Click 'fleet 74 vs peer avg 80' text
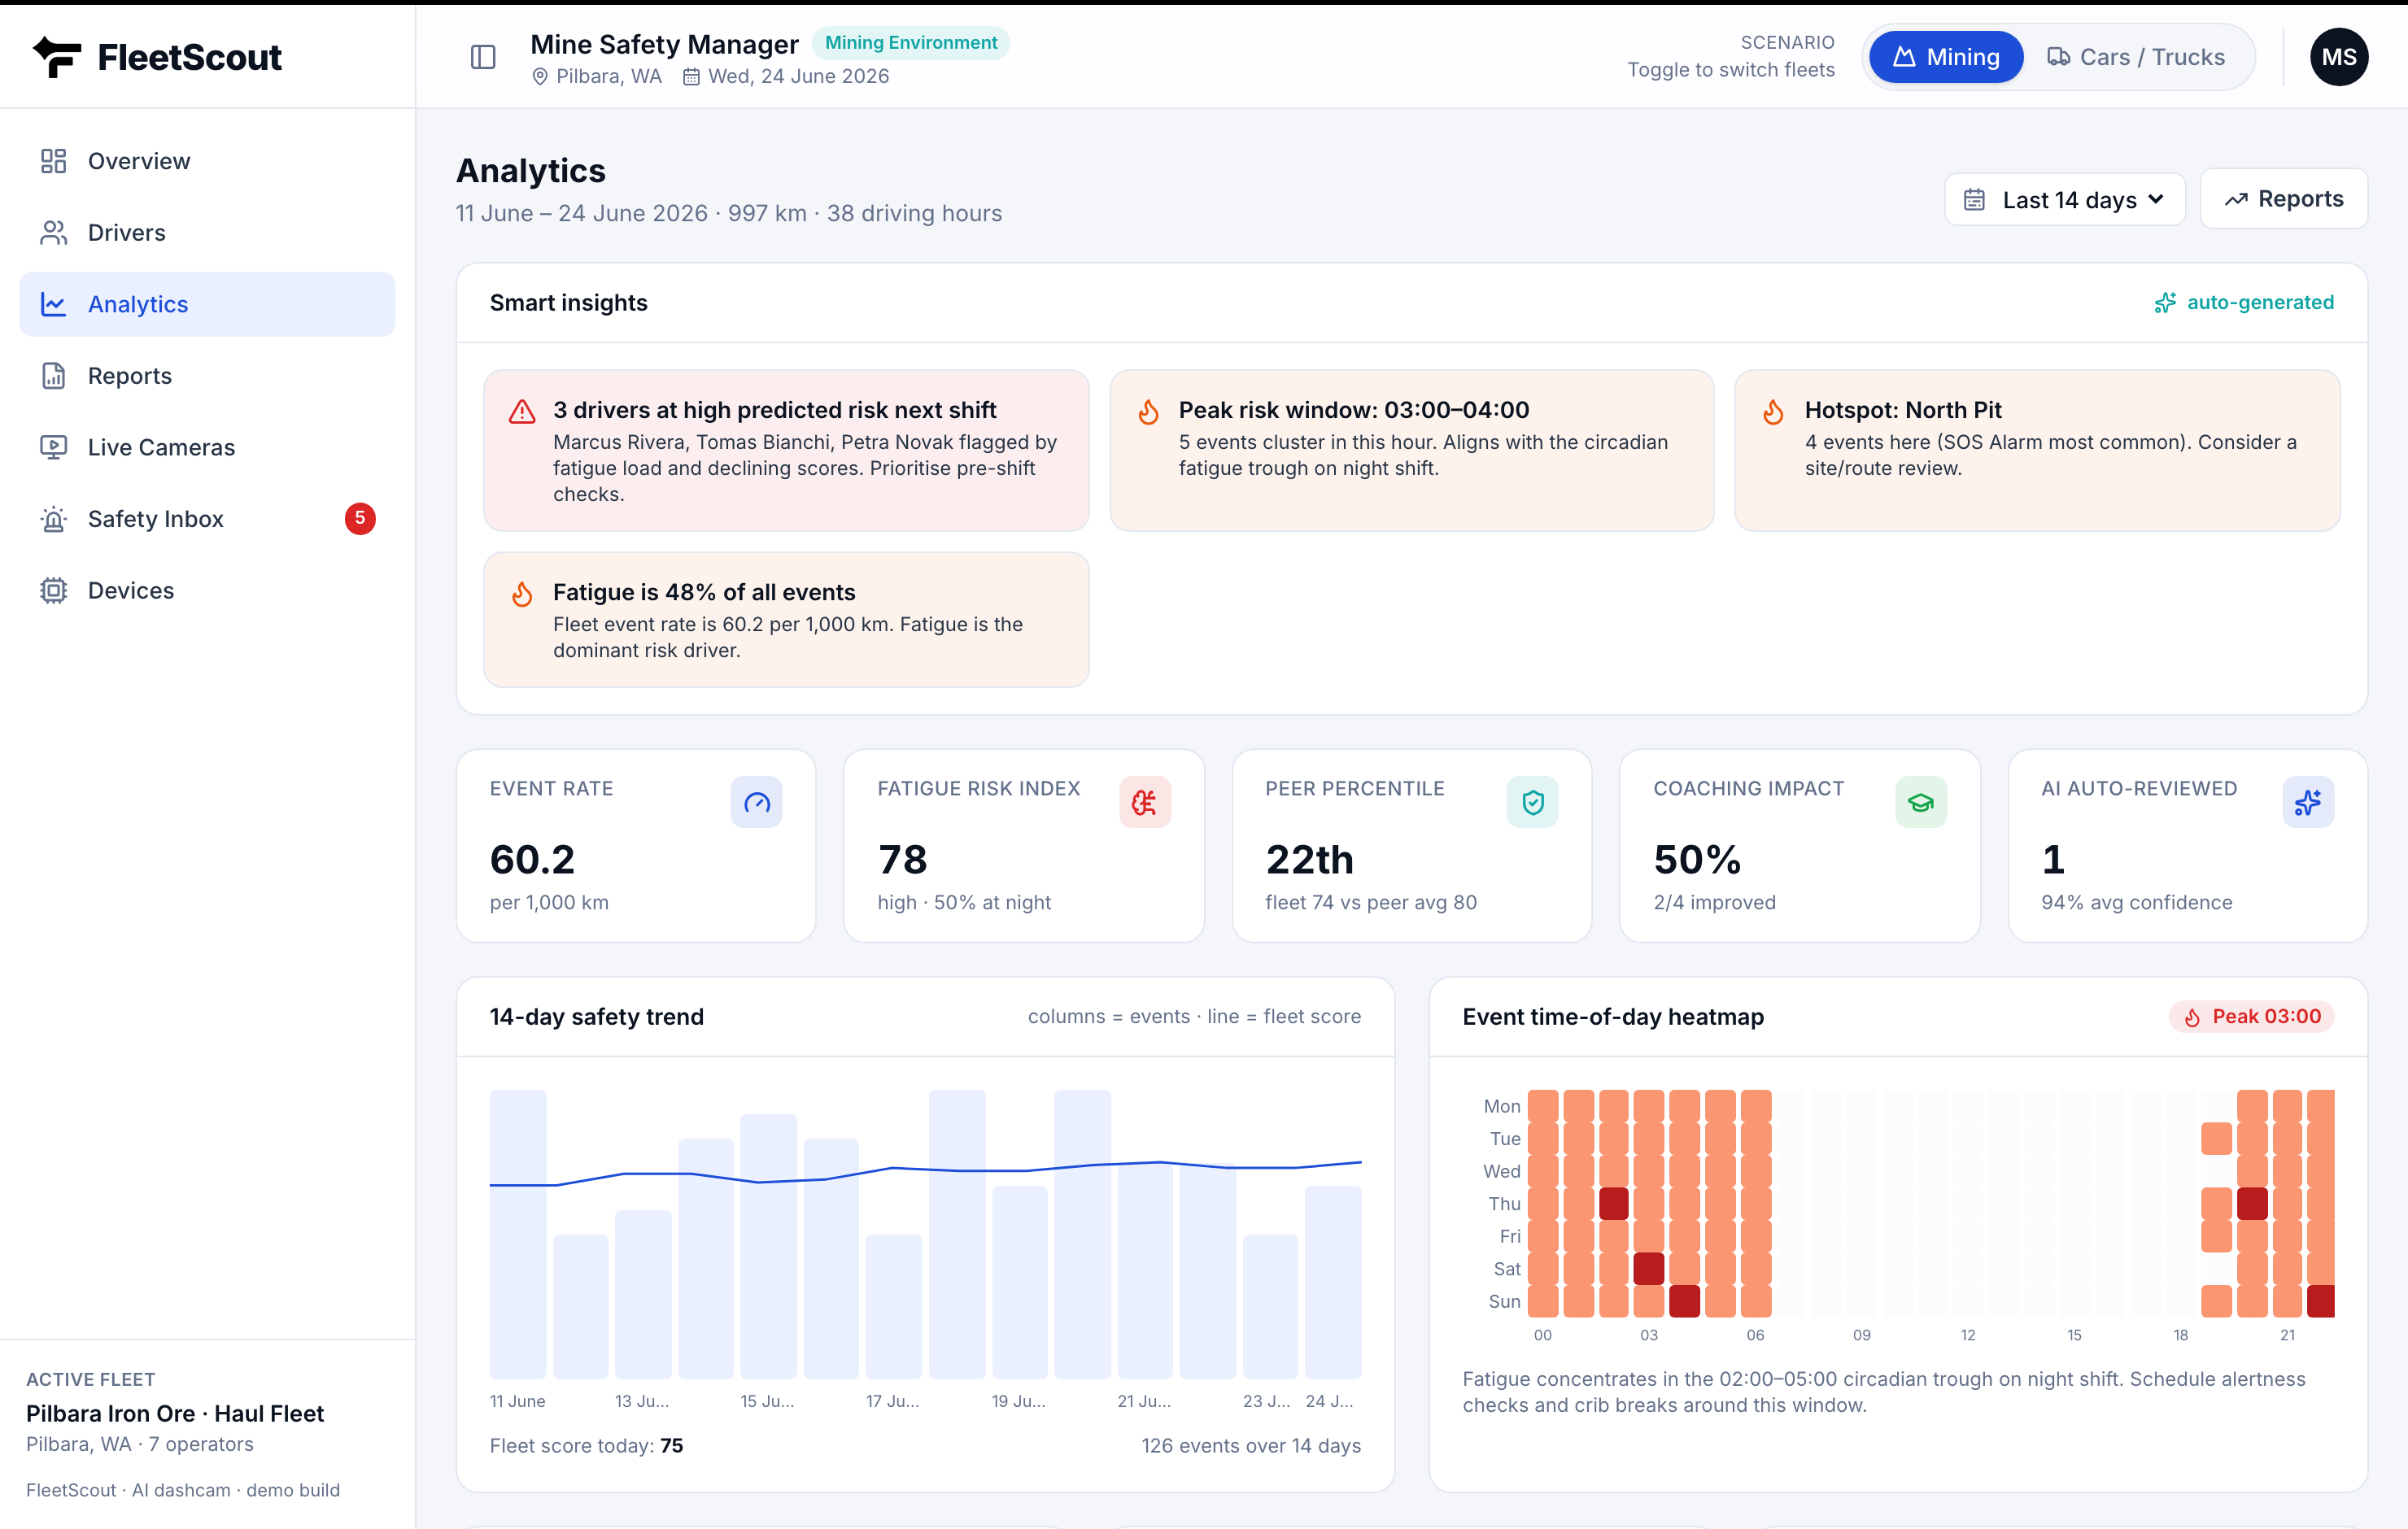The height and width of the screenshot is (1529, 2408). 1371,903
